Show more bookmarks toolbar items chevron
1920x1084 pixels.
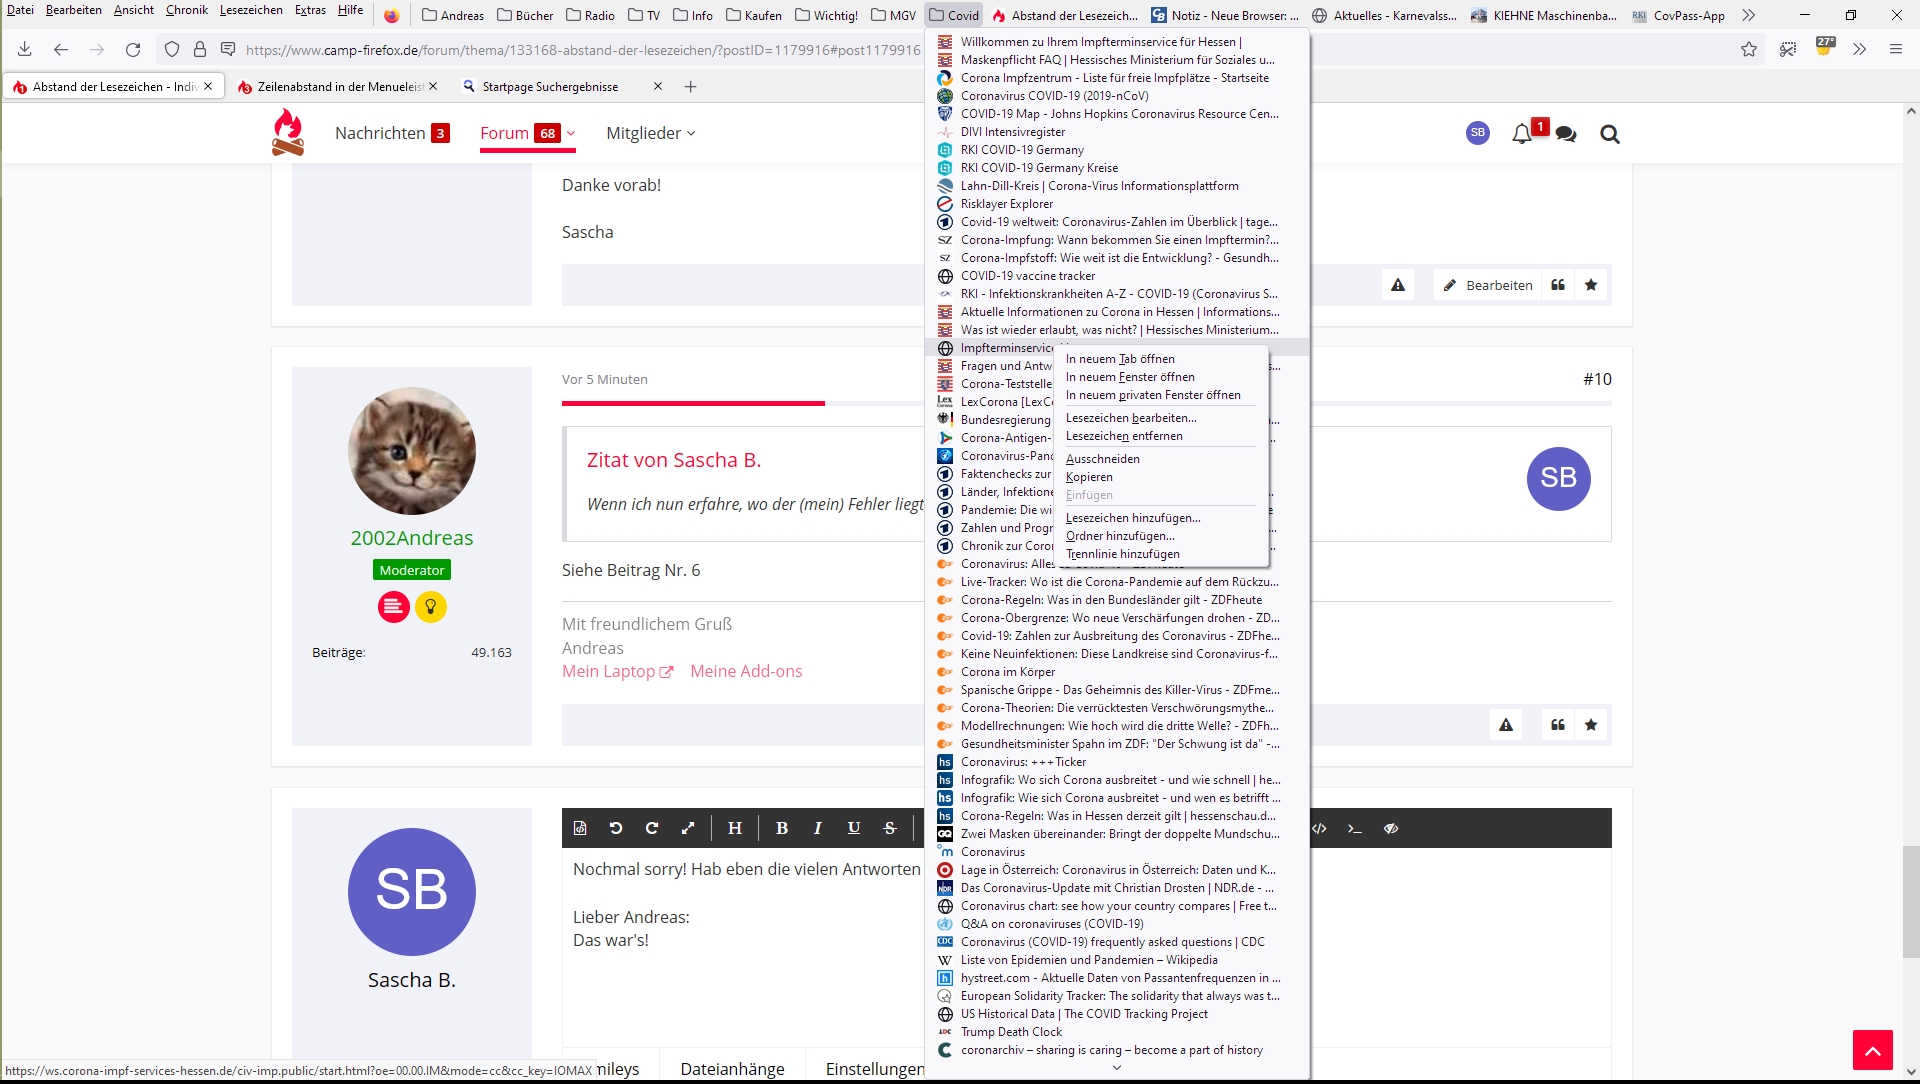click(1748, 15)
